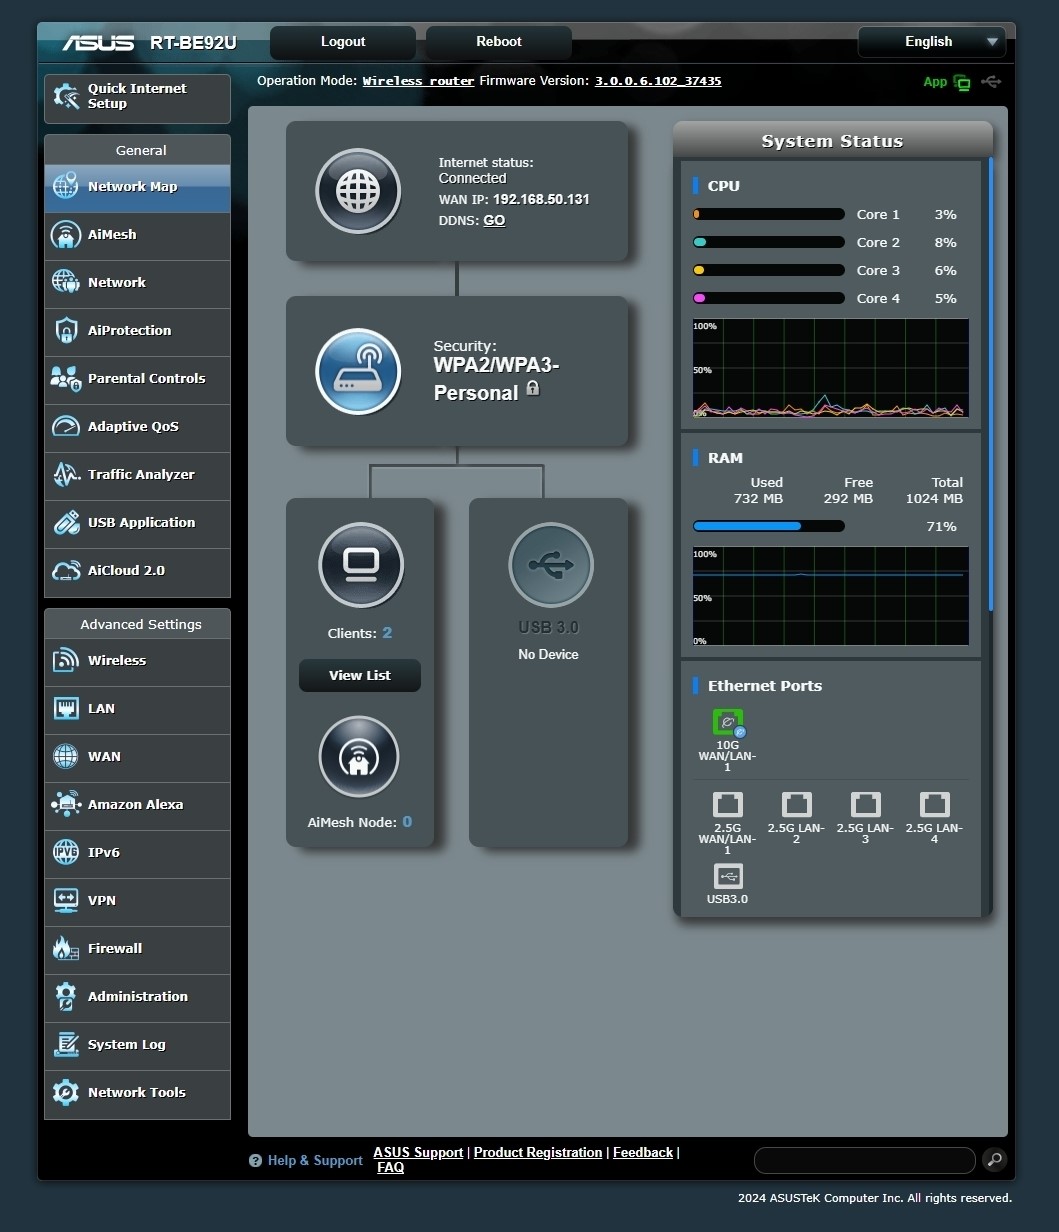Click the USB status icon in header
Screen dimensions: 1059x1232
tap(991, 81)
